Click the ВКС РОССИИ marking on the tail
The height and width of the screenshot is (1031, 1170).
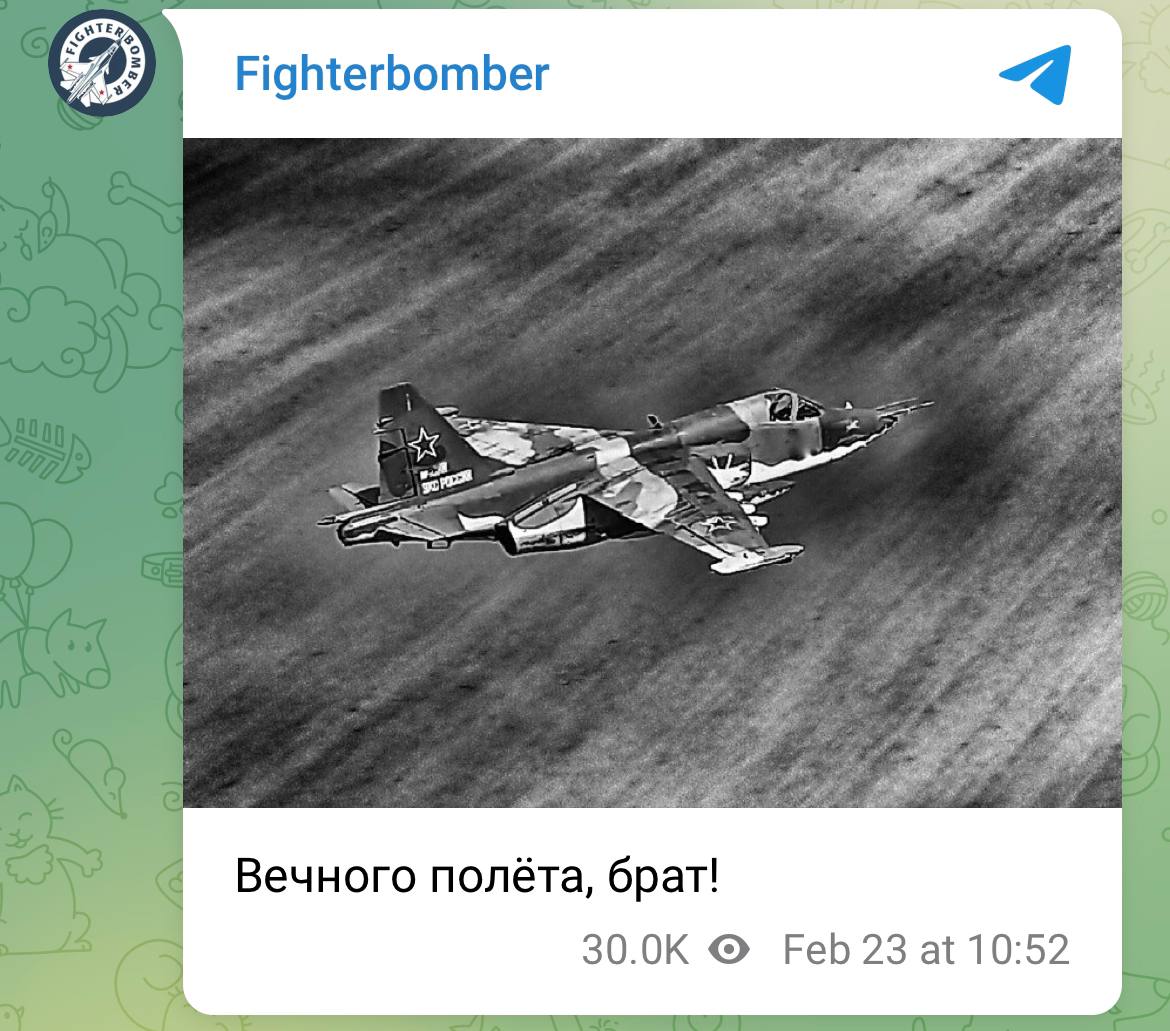point(447,481)
